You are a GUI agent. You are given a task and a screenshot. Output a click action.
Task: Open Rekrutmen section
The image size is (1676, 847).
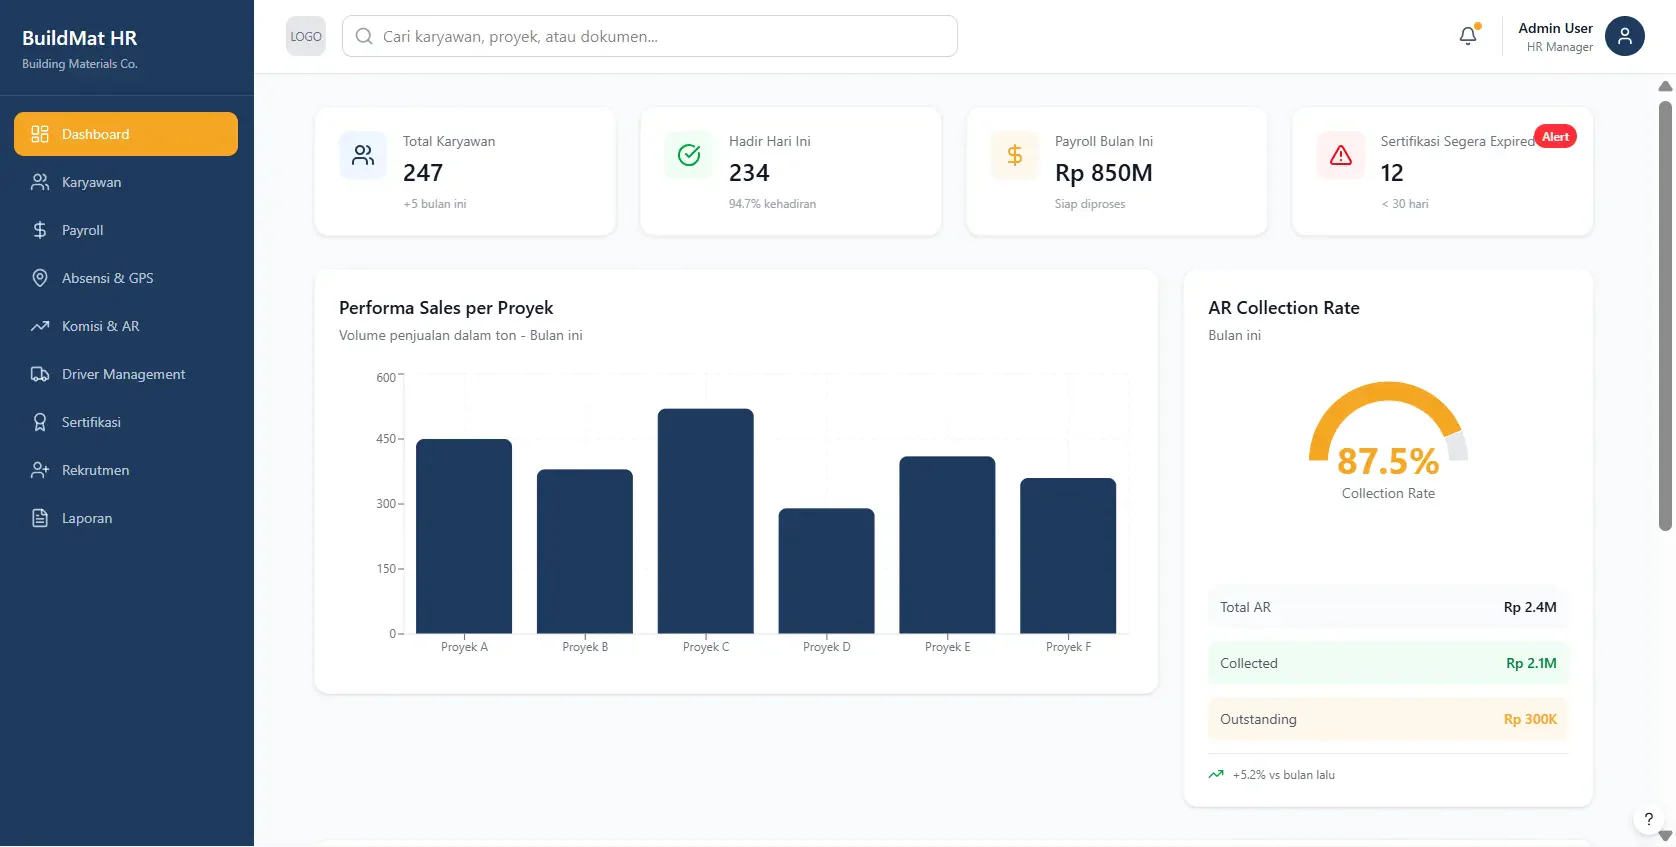tap(126, 470)
